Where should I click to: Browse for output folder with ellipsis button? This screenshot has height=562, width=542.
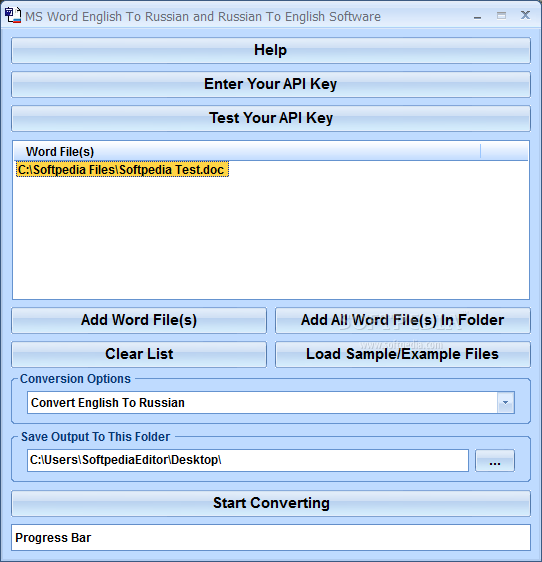point(495,461)
